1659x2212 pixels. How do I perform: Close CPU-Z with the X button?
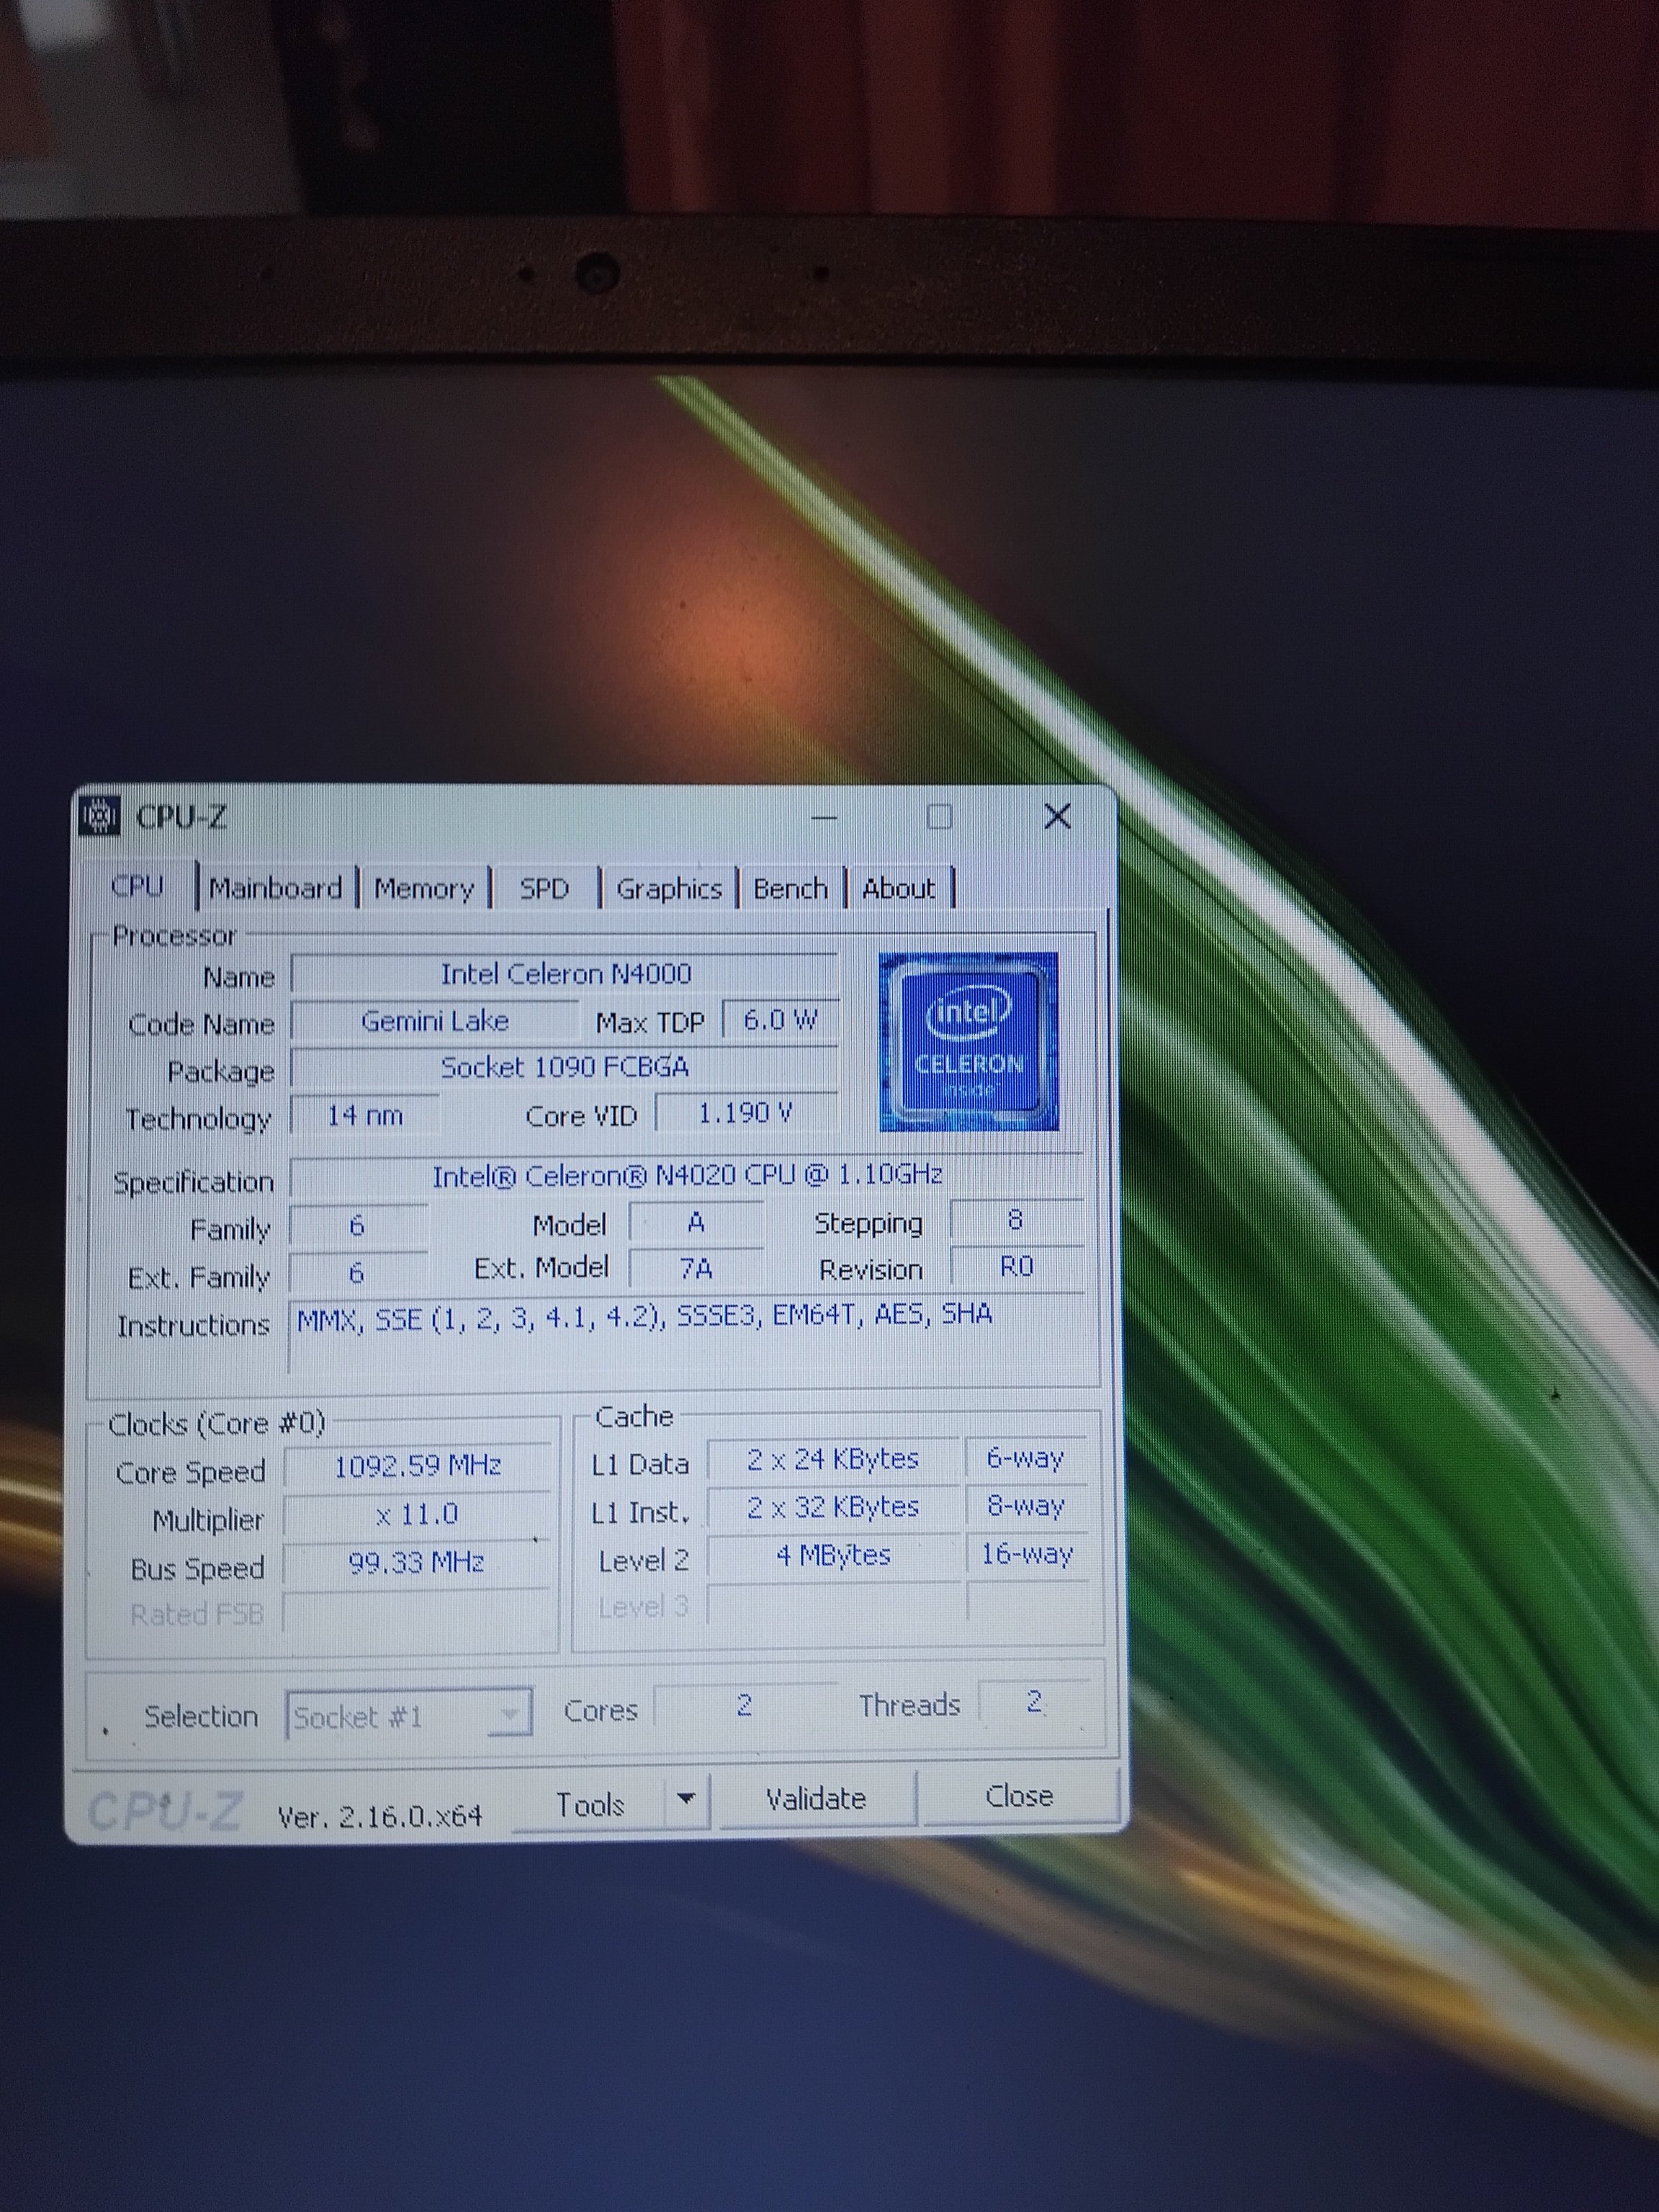point(1057,816)
